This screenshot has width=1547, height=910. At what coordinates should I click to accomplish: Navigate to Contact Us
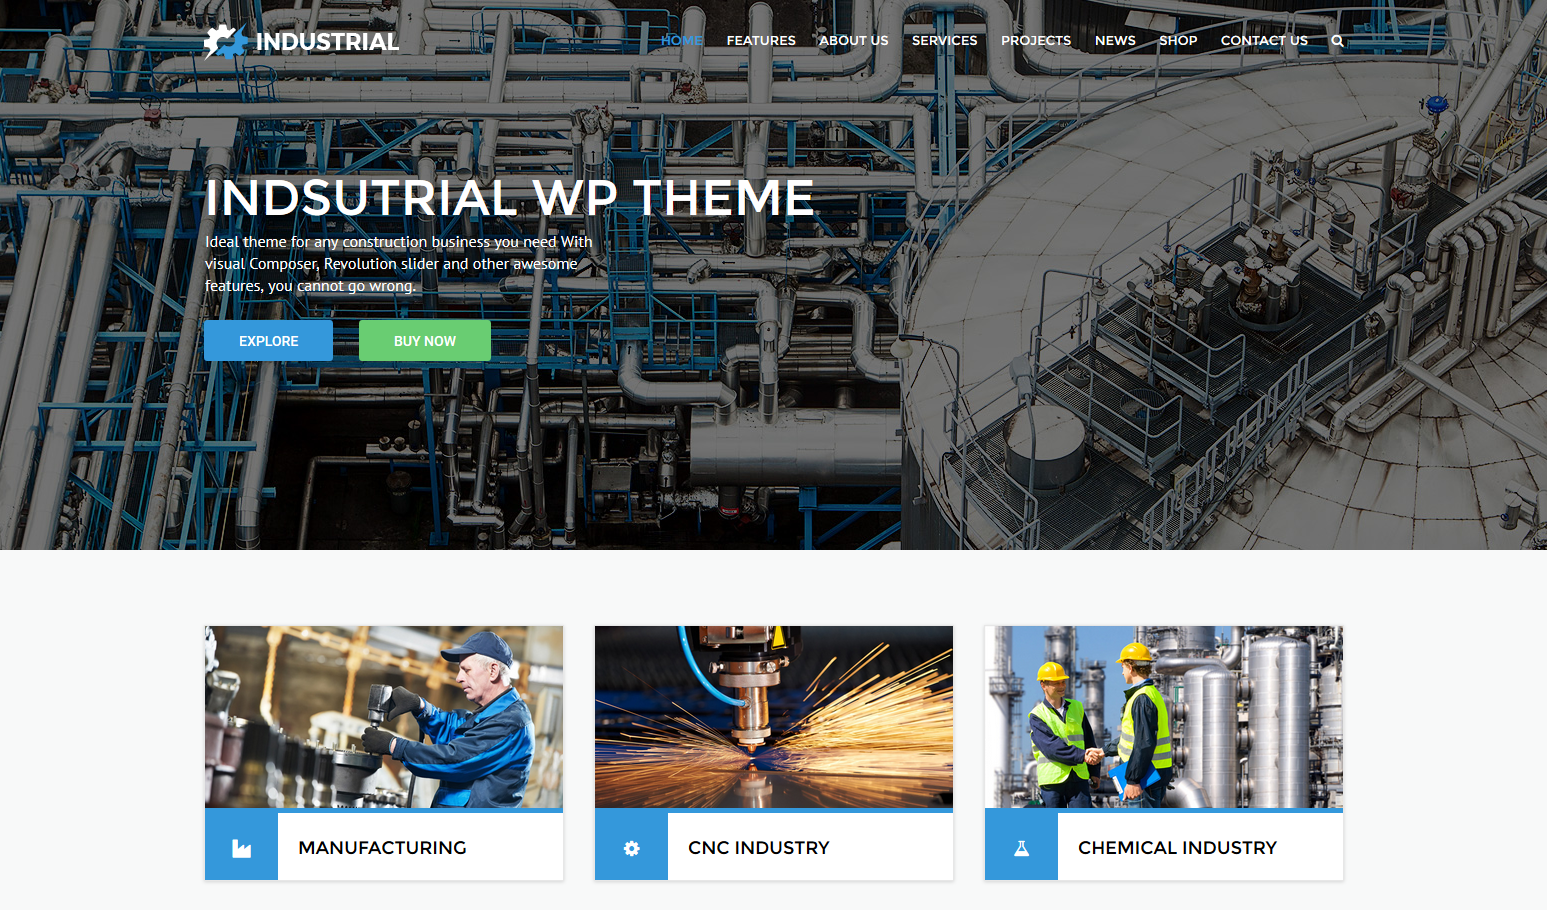click(x=1264, y=41)
